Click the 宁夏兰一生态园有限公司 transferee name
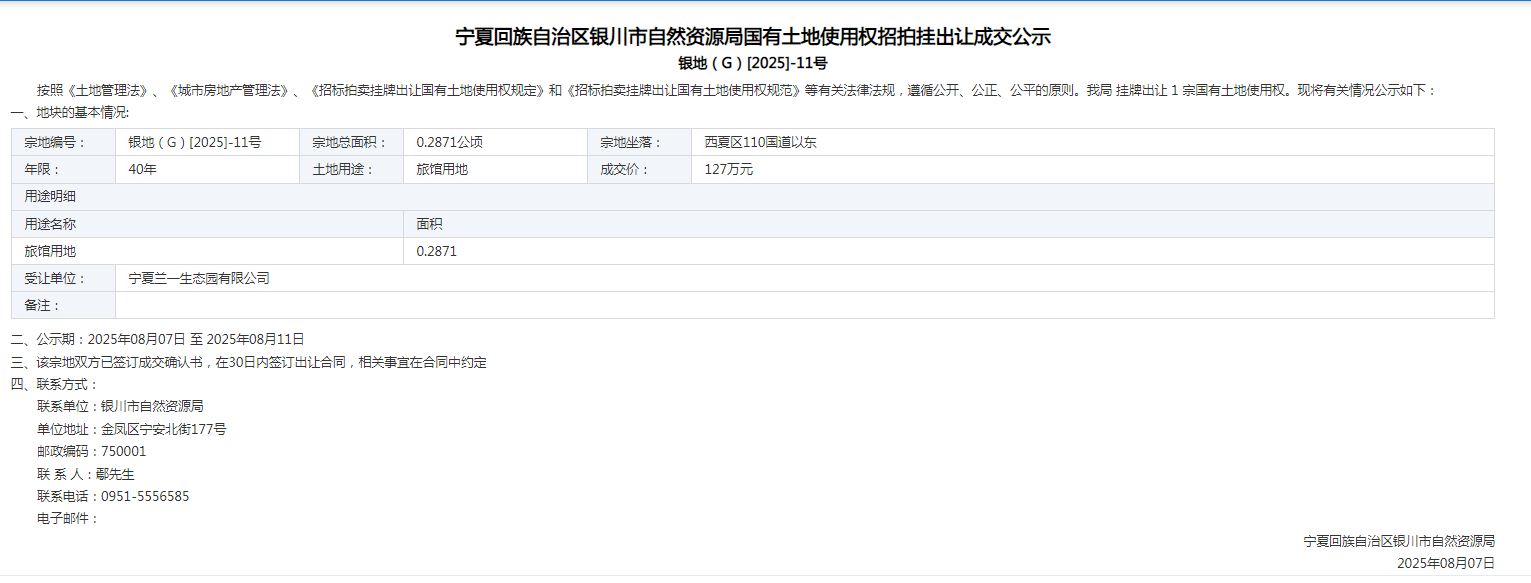This screenshot has height=583, width=1531. 199,278
